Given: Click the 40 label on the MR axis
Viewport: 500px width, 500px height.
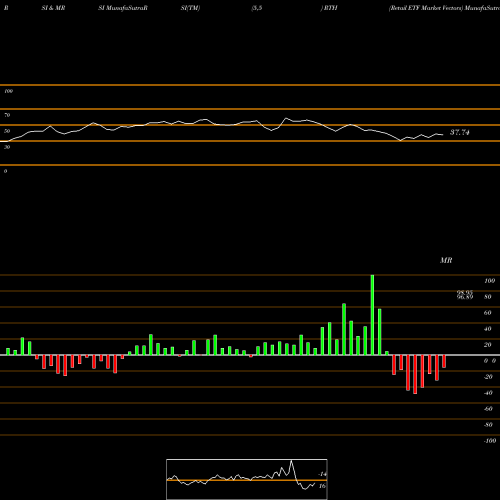Looking at the screenshot, I should (x=488, y=329).
